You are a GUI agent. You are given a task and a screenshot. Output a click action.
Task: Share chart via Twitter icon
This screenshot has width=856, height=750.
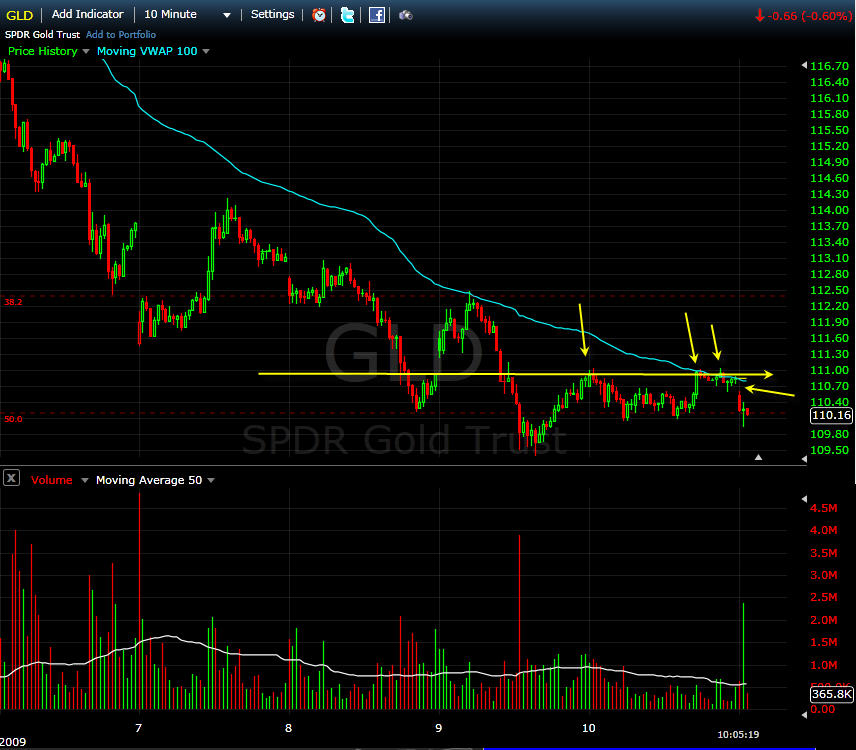[x=347, y=15]
